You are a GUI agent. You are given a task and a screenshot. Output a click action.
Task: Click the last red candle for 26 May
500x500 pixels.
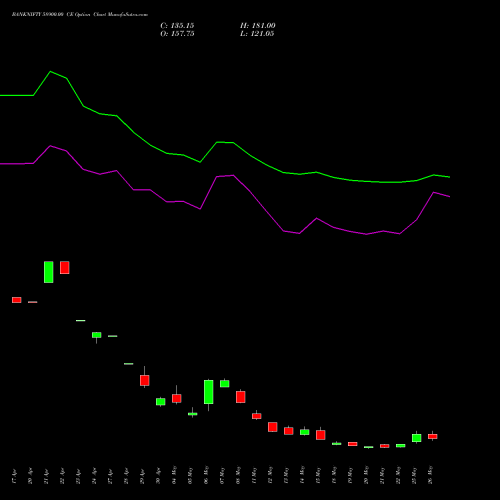(x=433, y=436)
